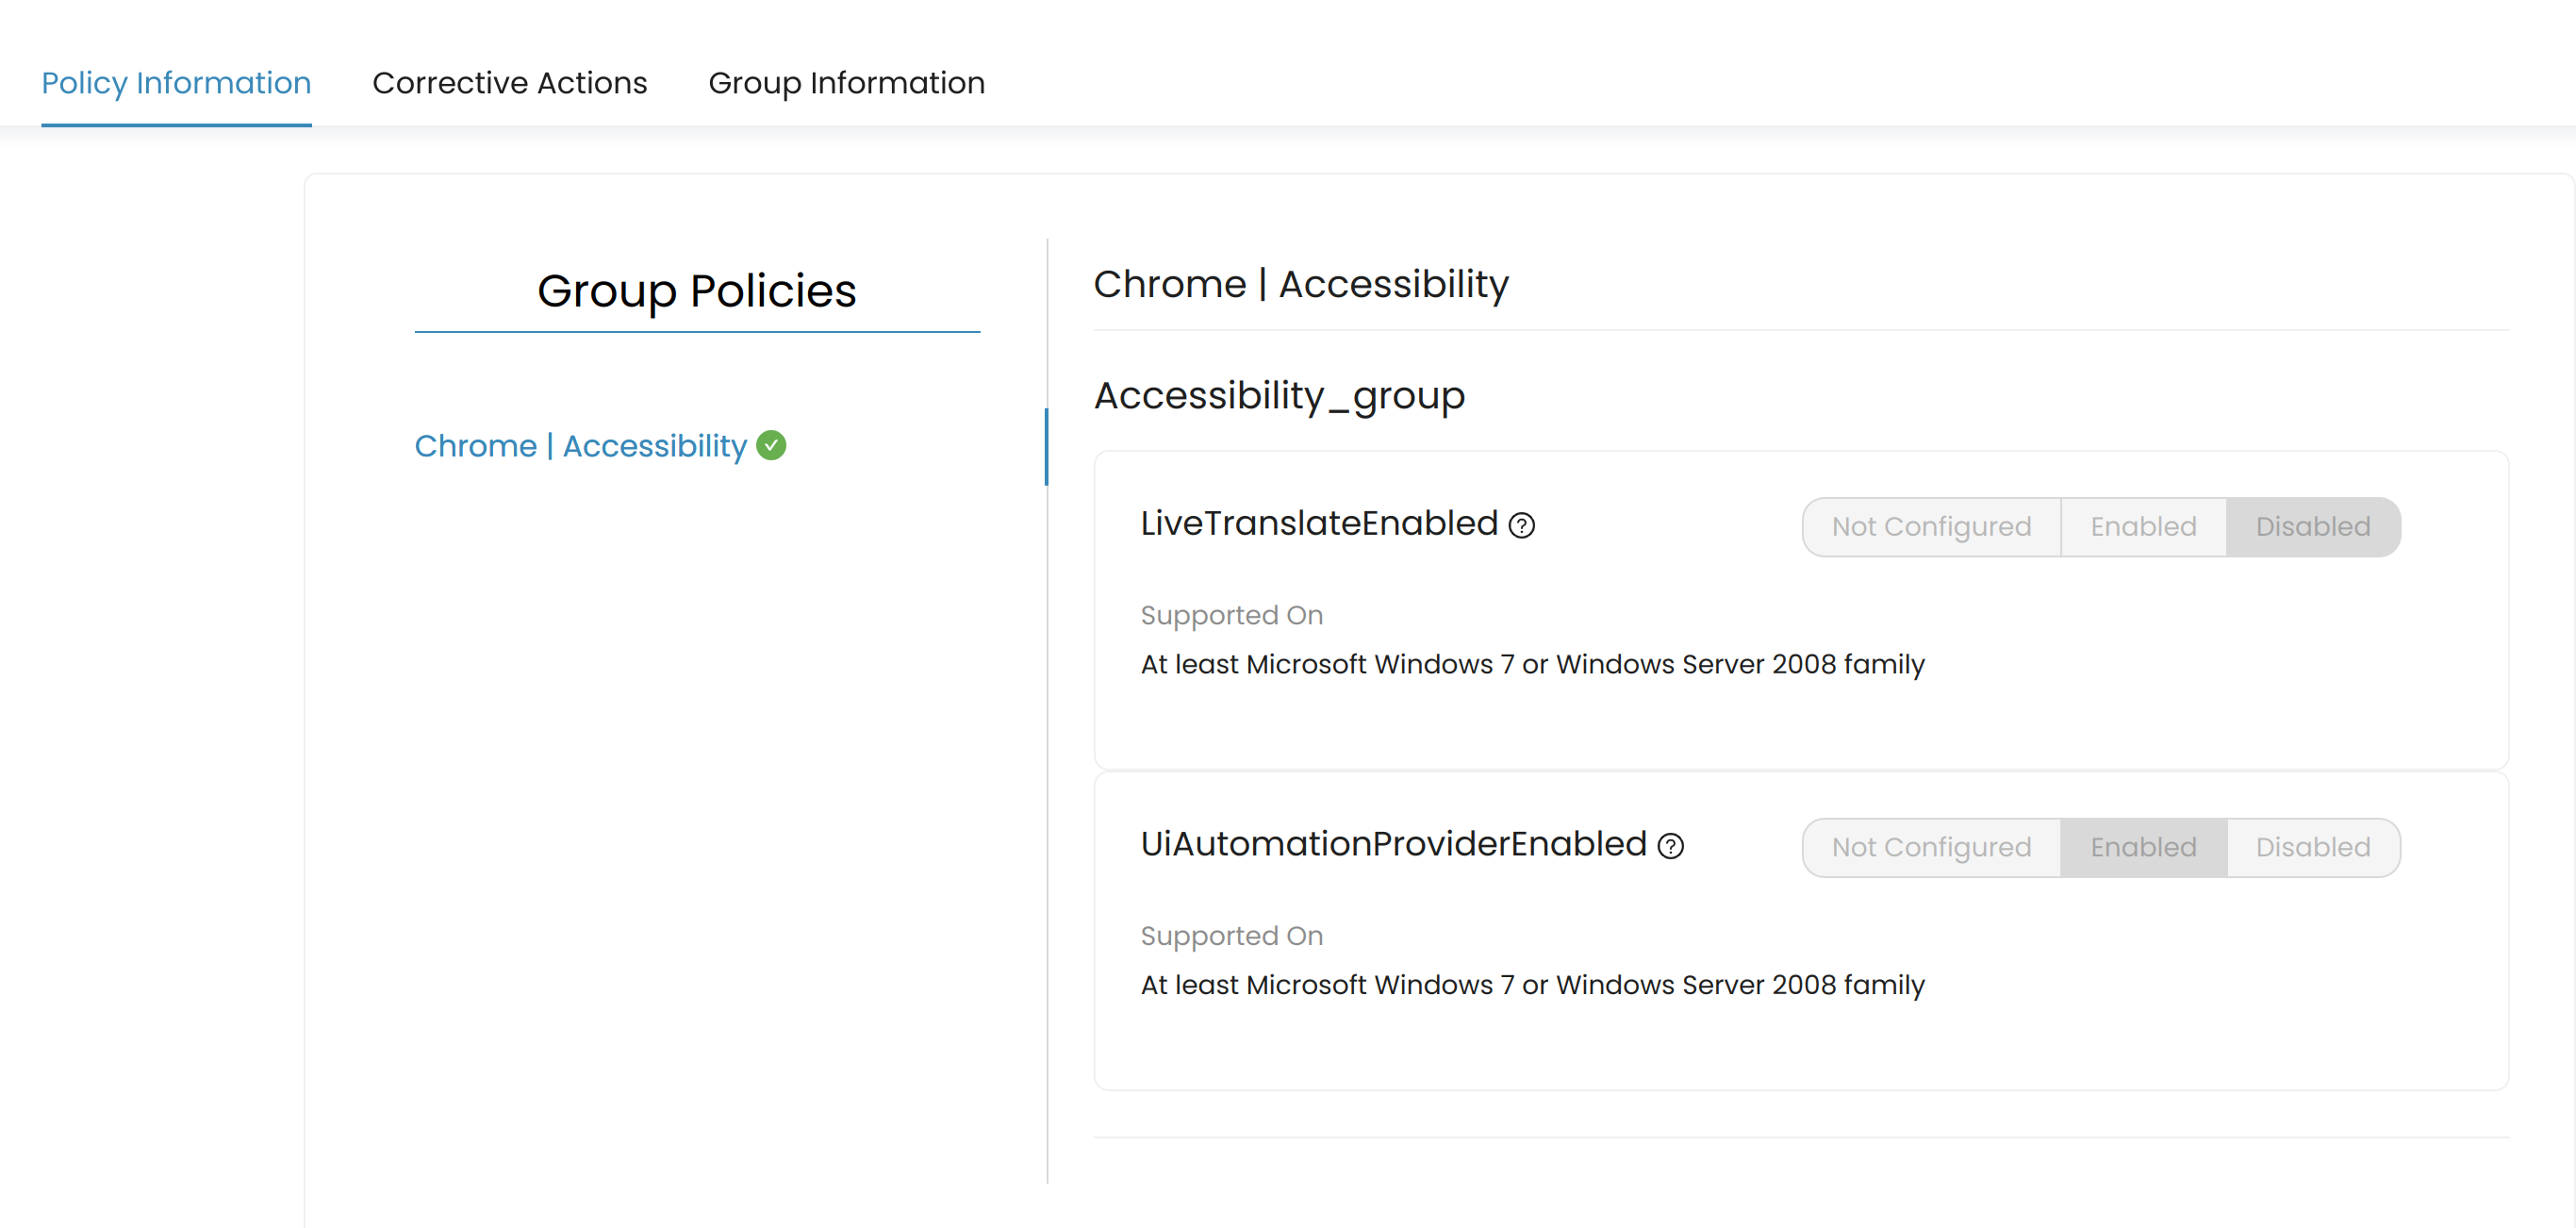Click Supported On under LiveTranslateEnabled

[1231, 615]
